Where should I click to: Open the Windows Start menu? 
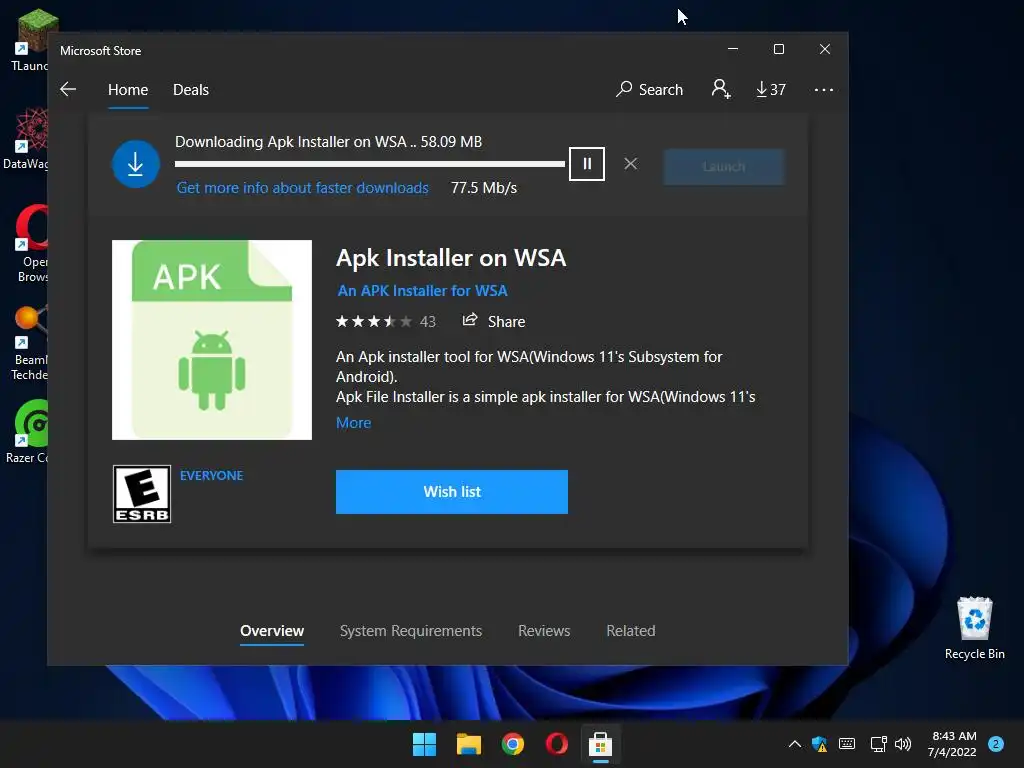tap(424, 744)
